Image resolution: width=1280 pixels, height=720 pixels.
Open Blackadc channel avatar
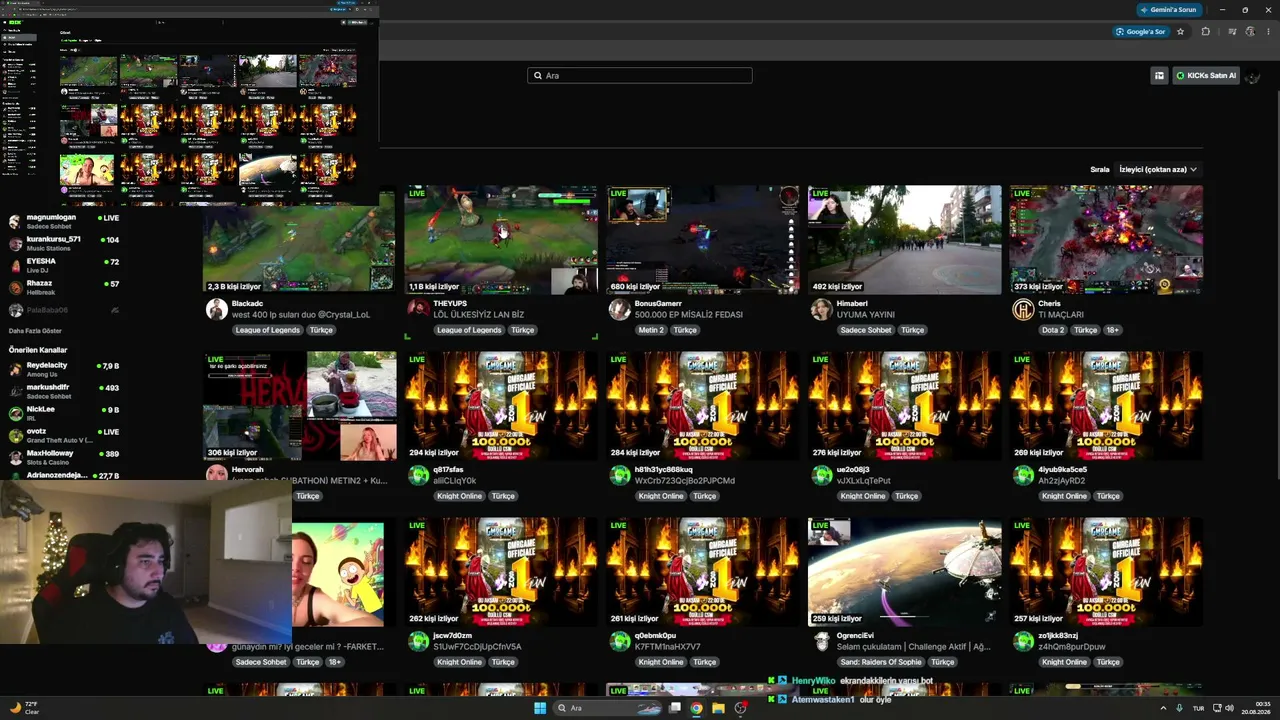(216, 309)
